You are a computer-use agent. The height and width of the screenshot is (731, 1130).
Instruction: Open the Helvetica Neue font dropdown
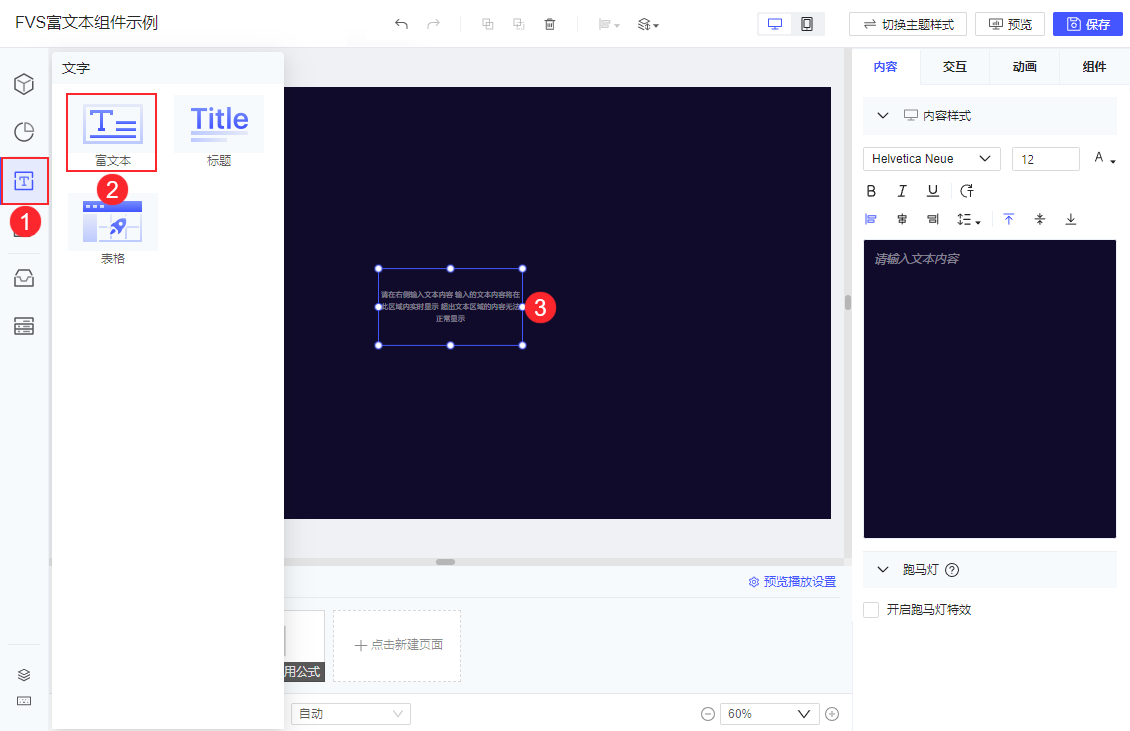(932, 159)
